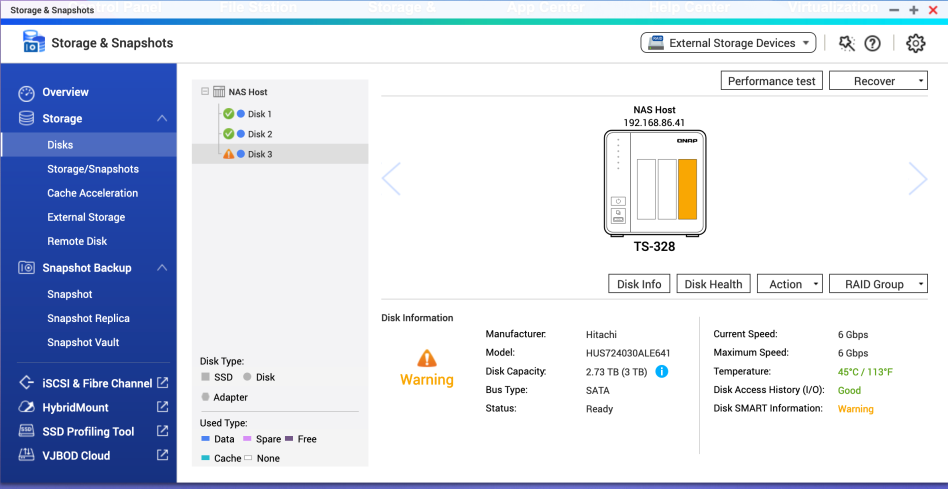
Task: Select Disks in the sidebar
Action: [88, 145]
